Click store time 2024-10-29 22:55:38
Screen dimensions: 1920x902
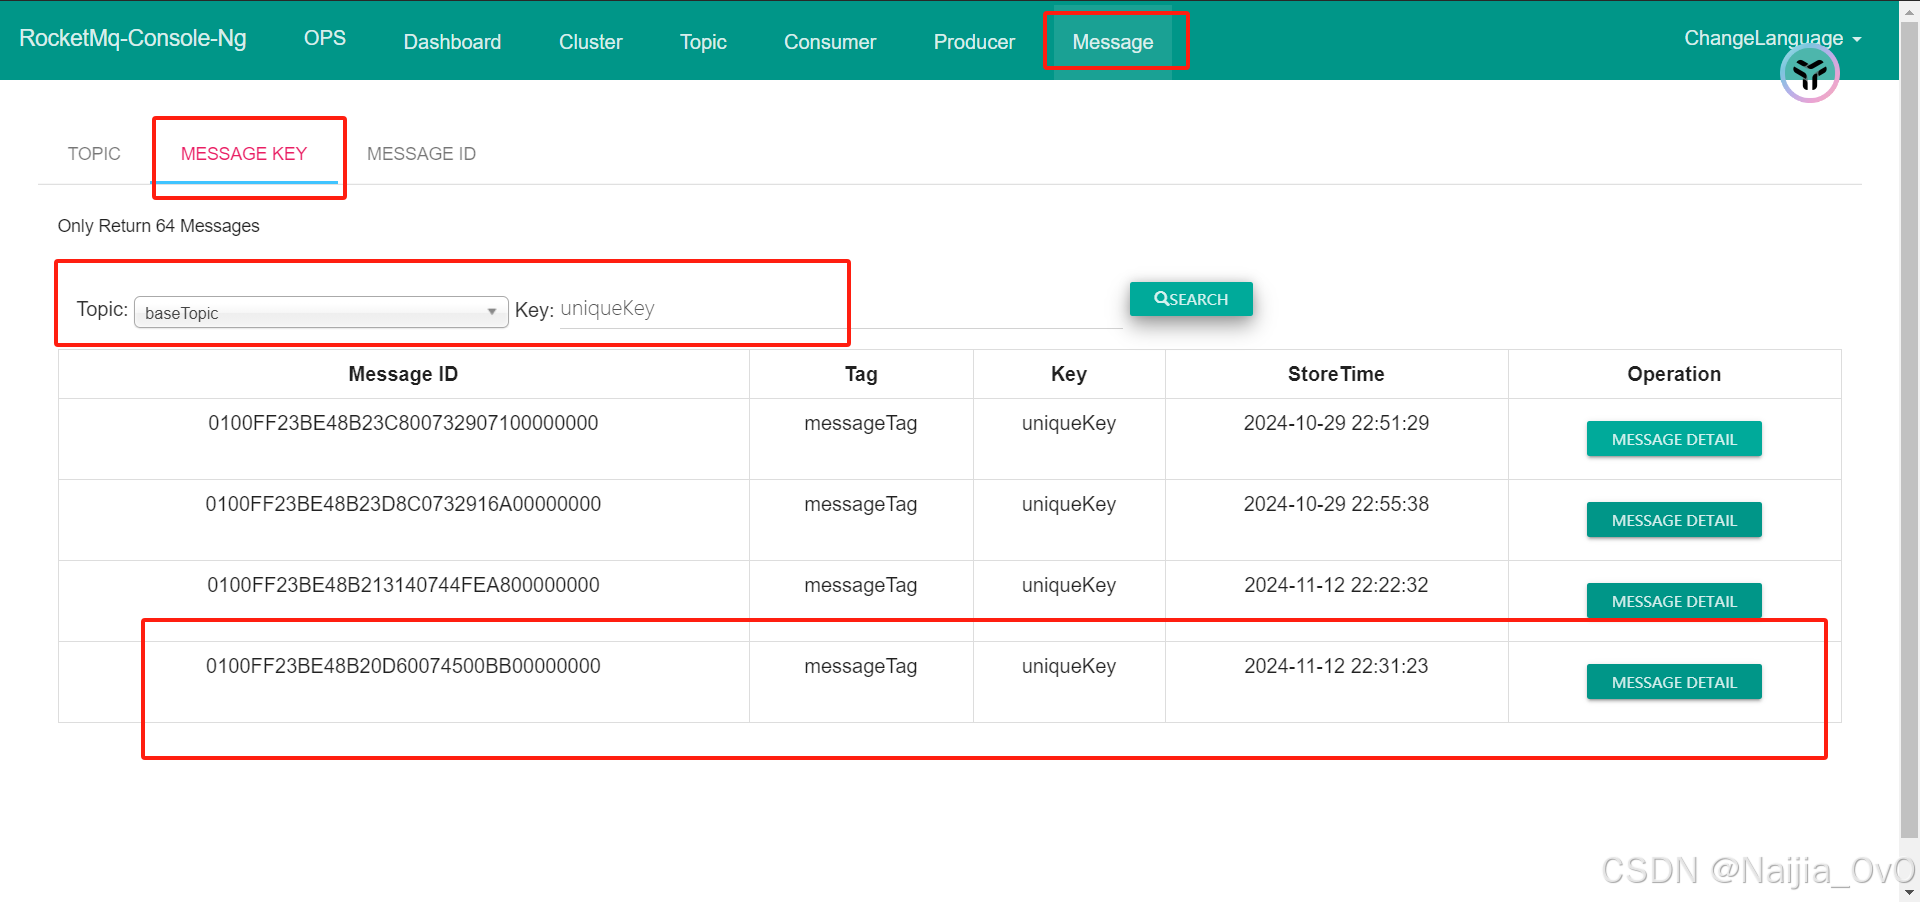coord(1336,504)
